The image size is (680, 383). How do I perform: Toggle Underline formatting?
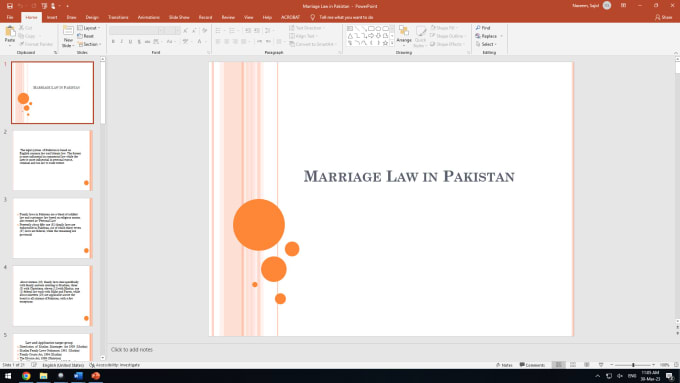(130, 42)
